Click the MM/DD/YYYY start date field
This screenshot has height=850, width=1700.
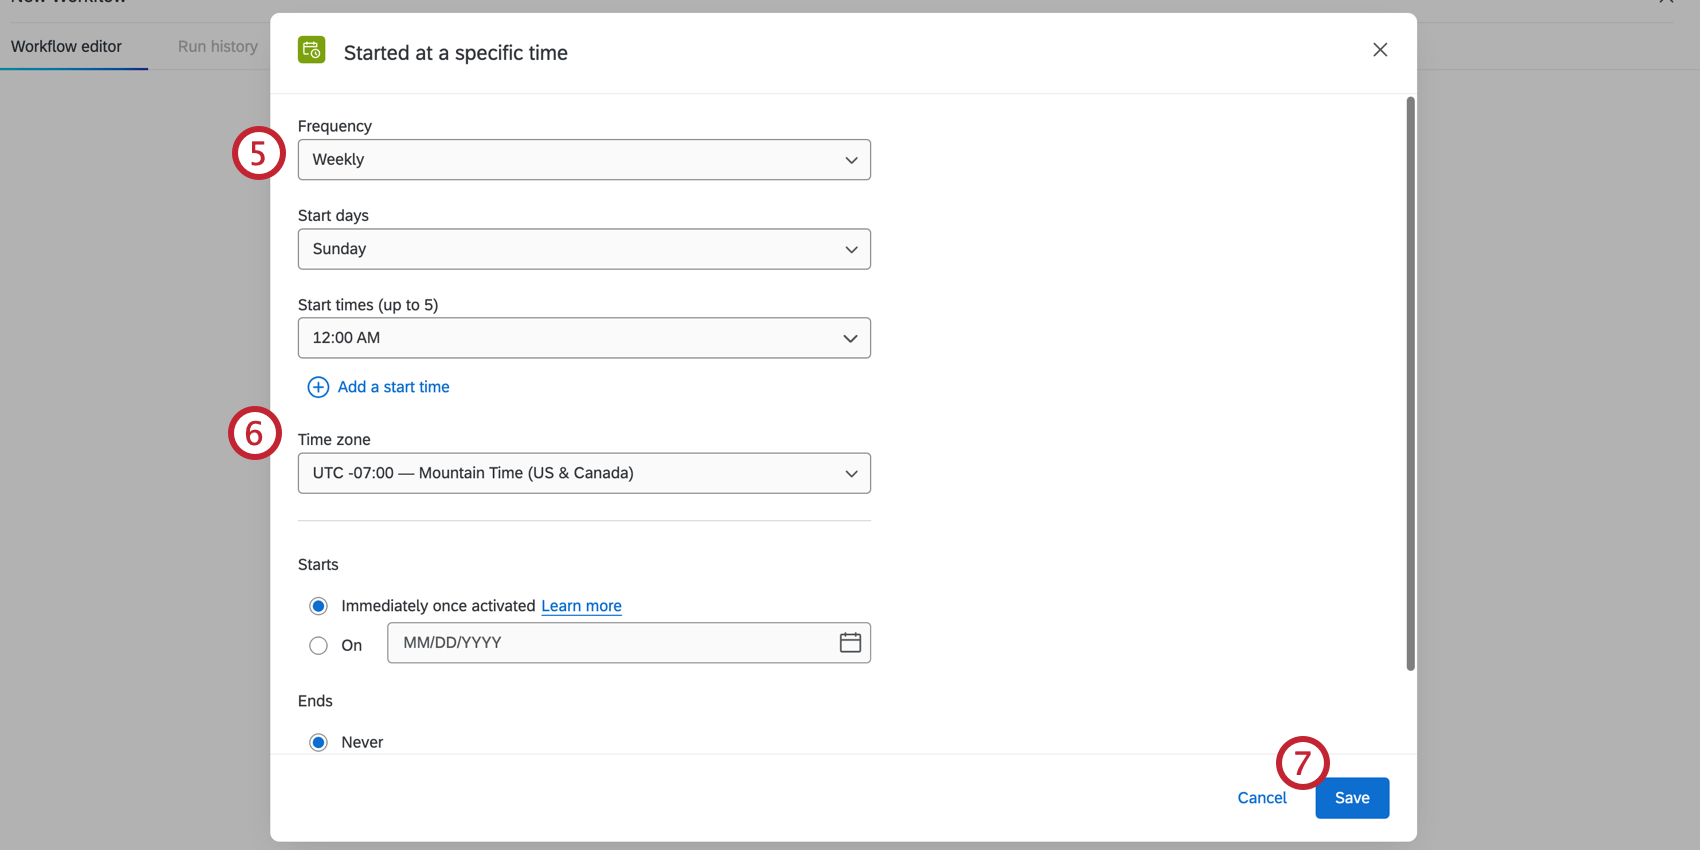610,643
